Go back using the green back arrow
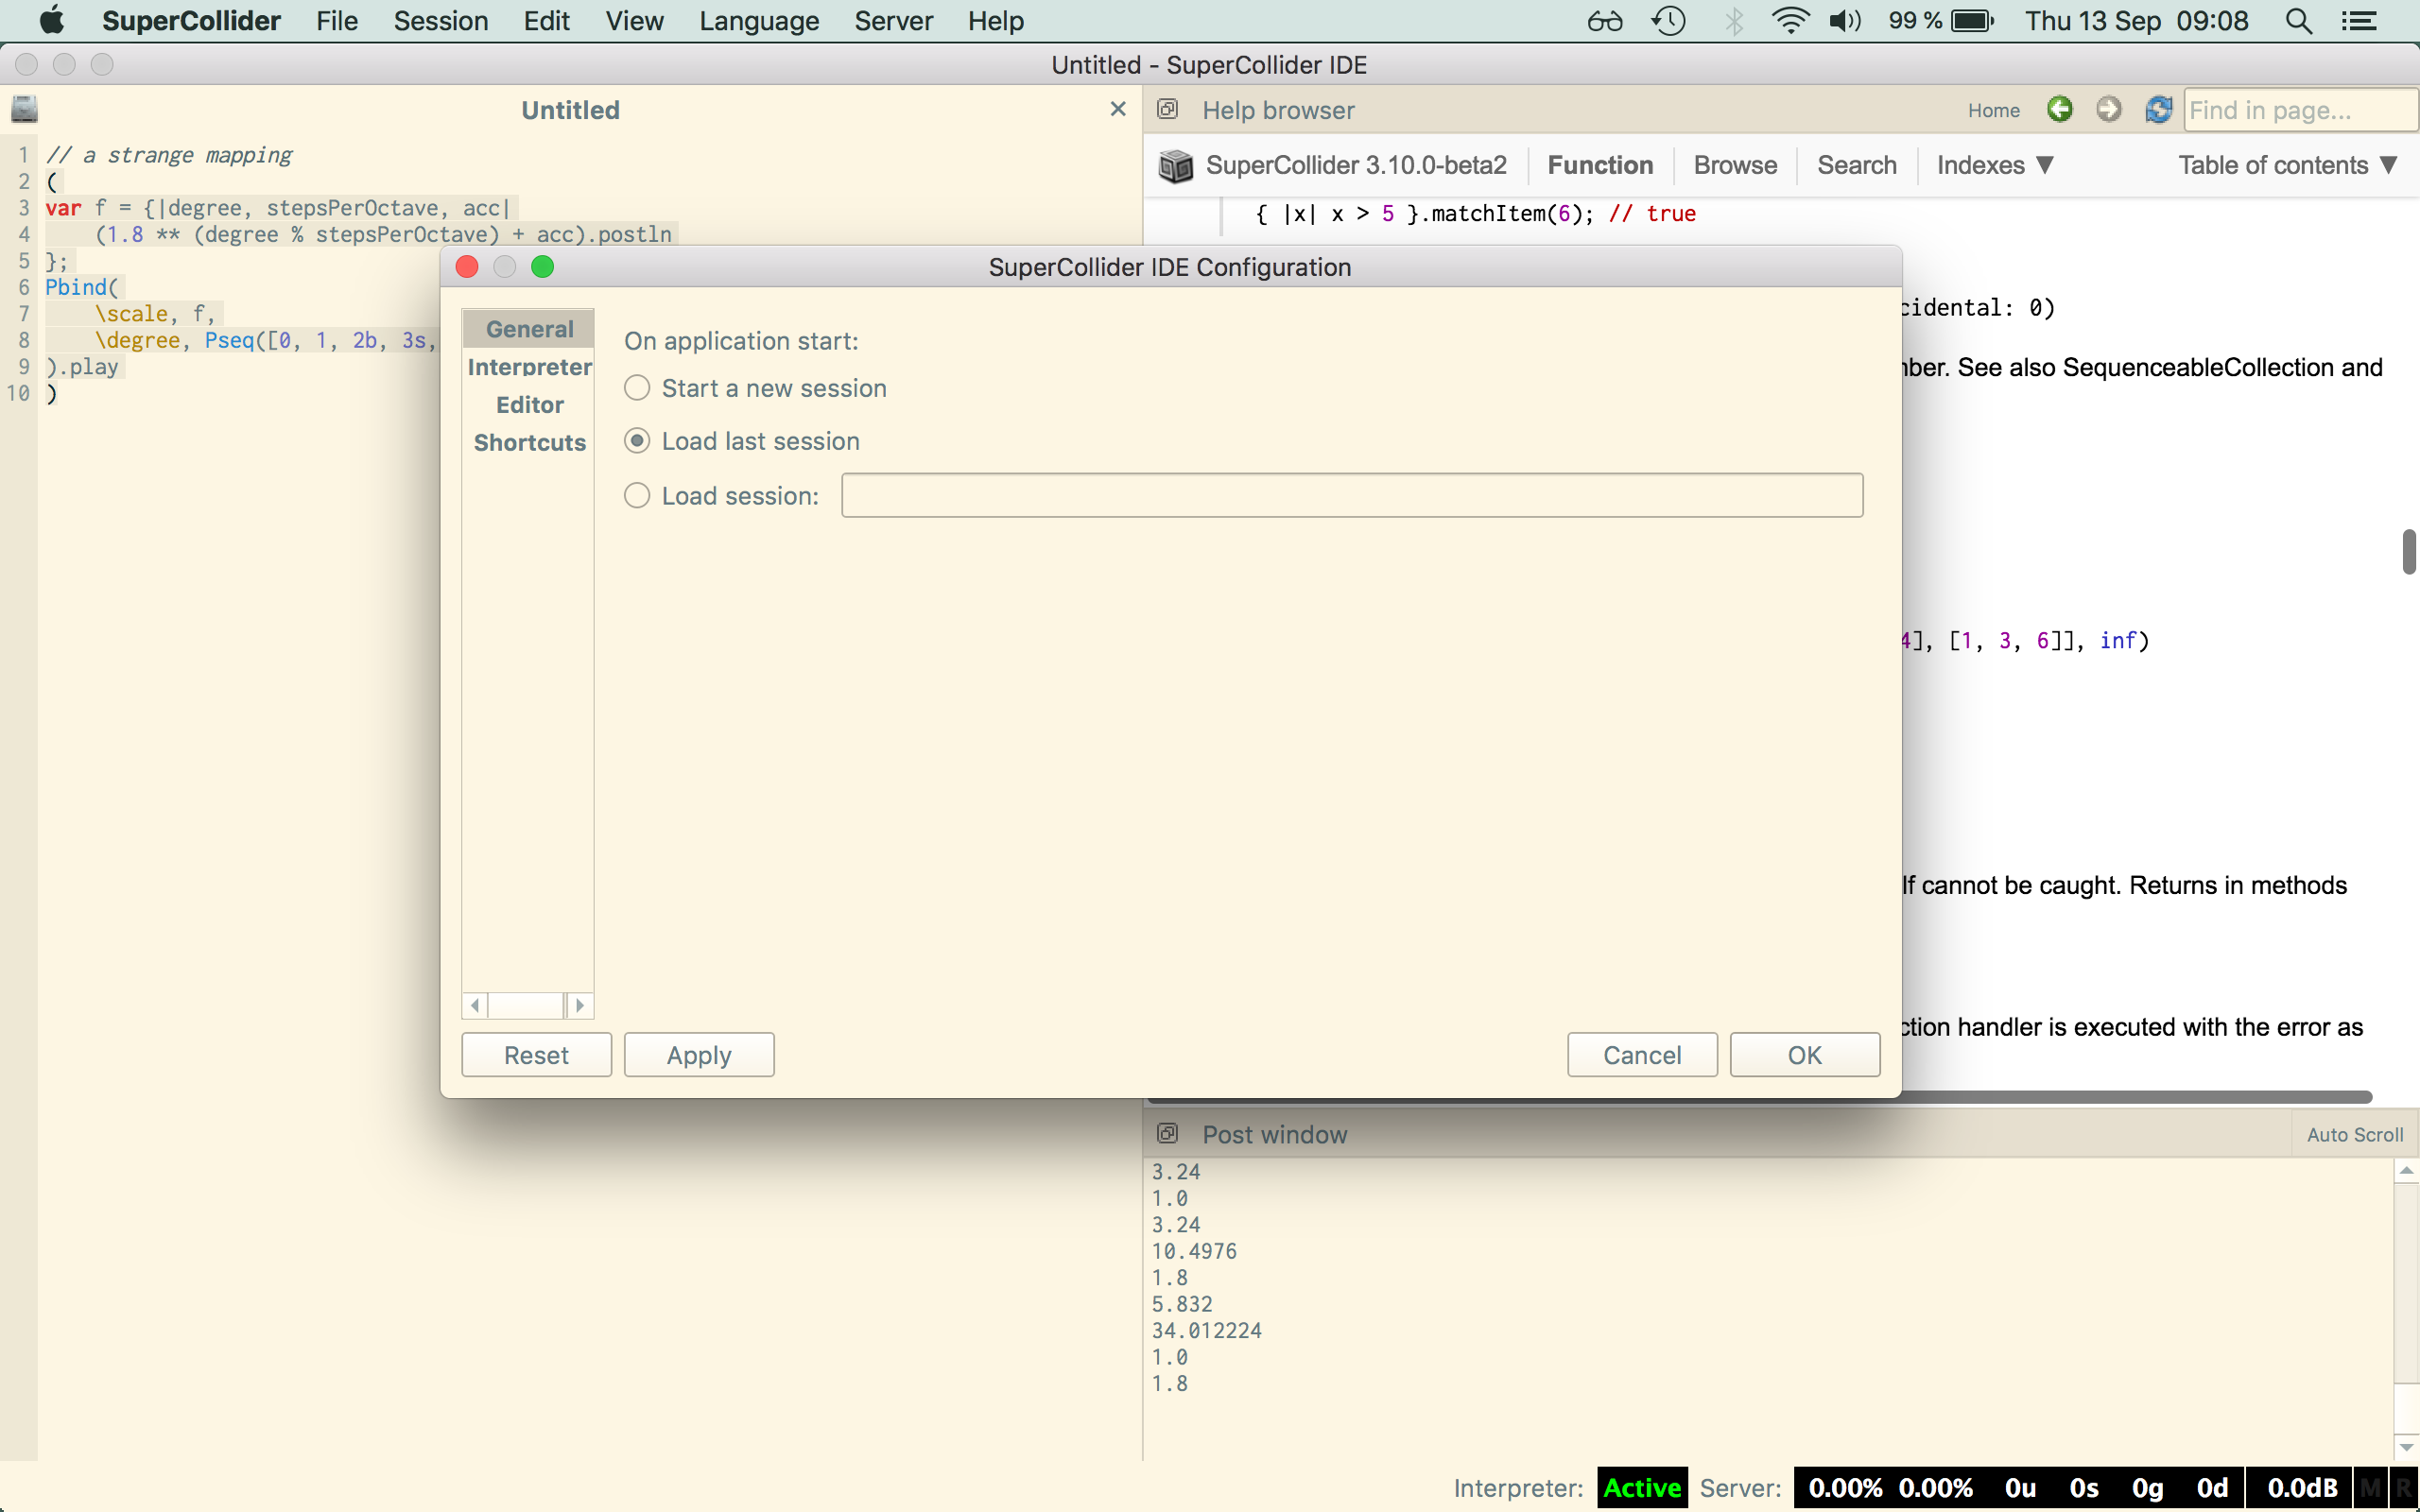This screenshot has height=1512, width=2420. tap(2061, 110)
